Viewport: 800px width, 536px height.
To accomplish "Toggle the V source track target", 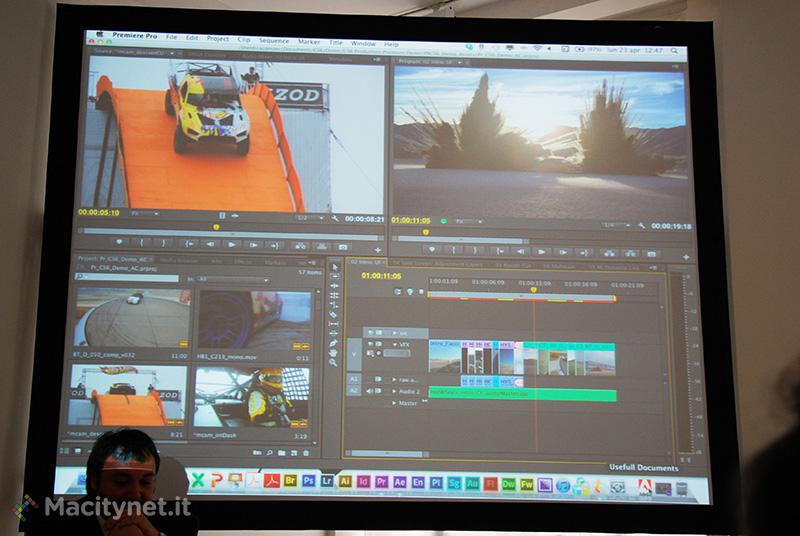I will point(355,355).
